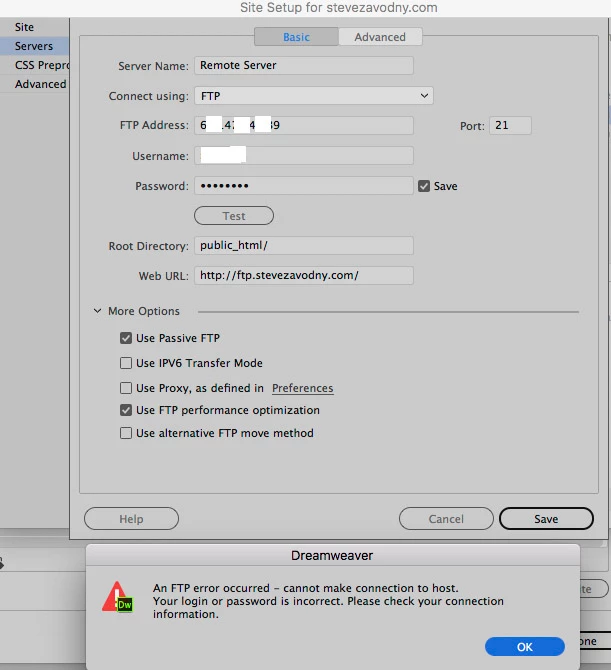This screenshot has height=670, width=611.
Task: Click the Dreamweaver warning icon
Action: [x=118, y=597]
